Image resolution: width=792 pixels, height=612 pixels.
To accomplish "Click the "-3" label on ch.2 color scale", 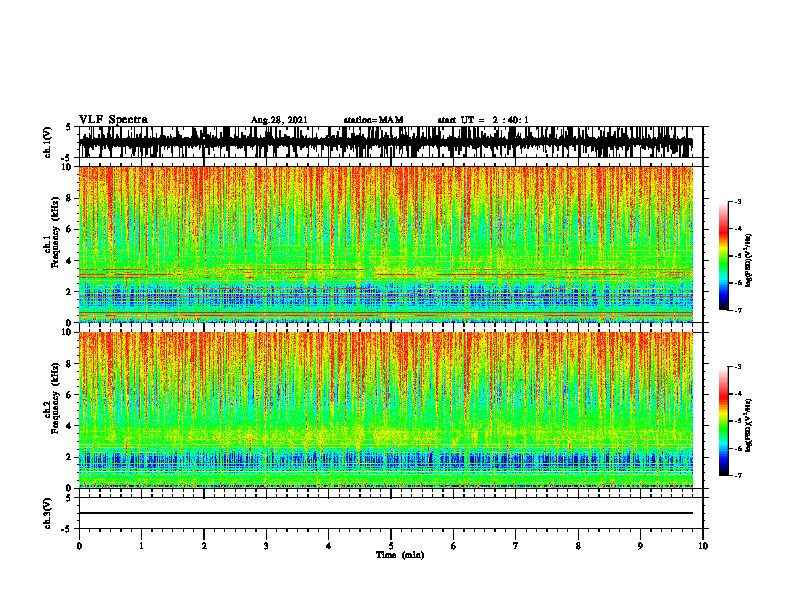I will tap(738, 367).
